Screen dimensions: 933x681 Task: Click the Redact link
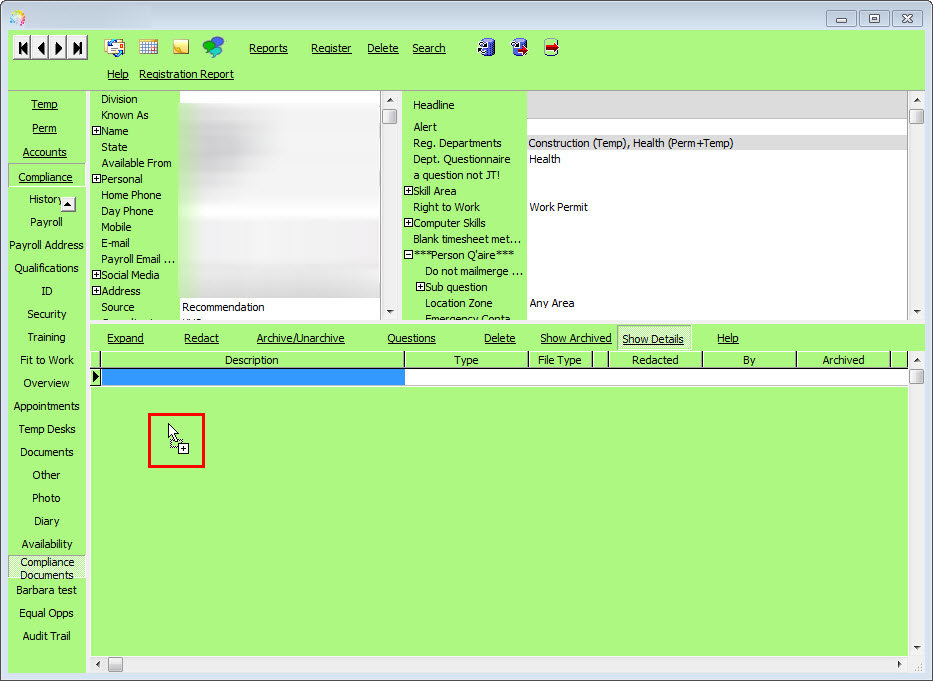201,338
